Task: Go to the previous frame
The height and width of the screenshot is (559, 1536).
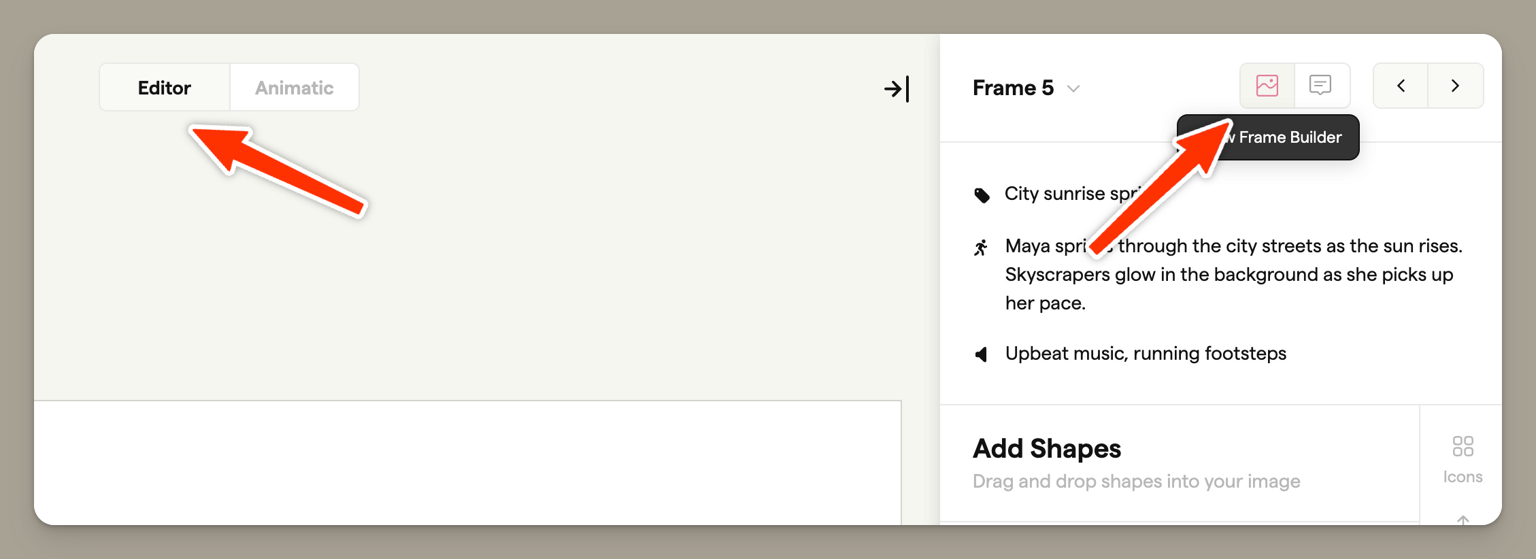Action: pyautogui.click(x=1401, y=86)
